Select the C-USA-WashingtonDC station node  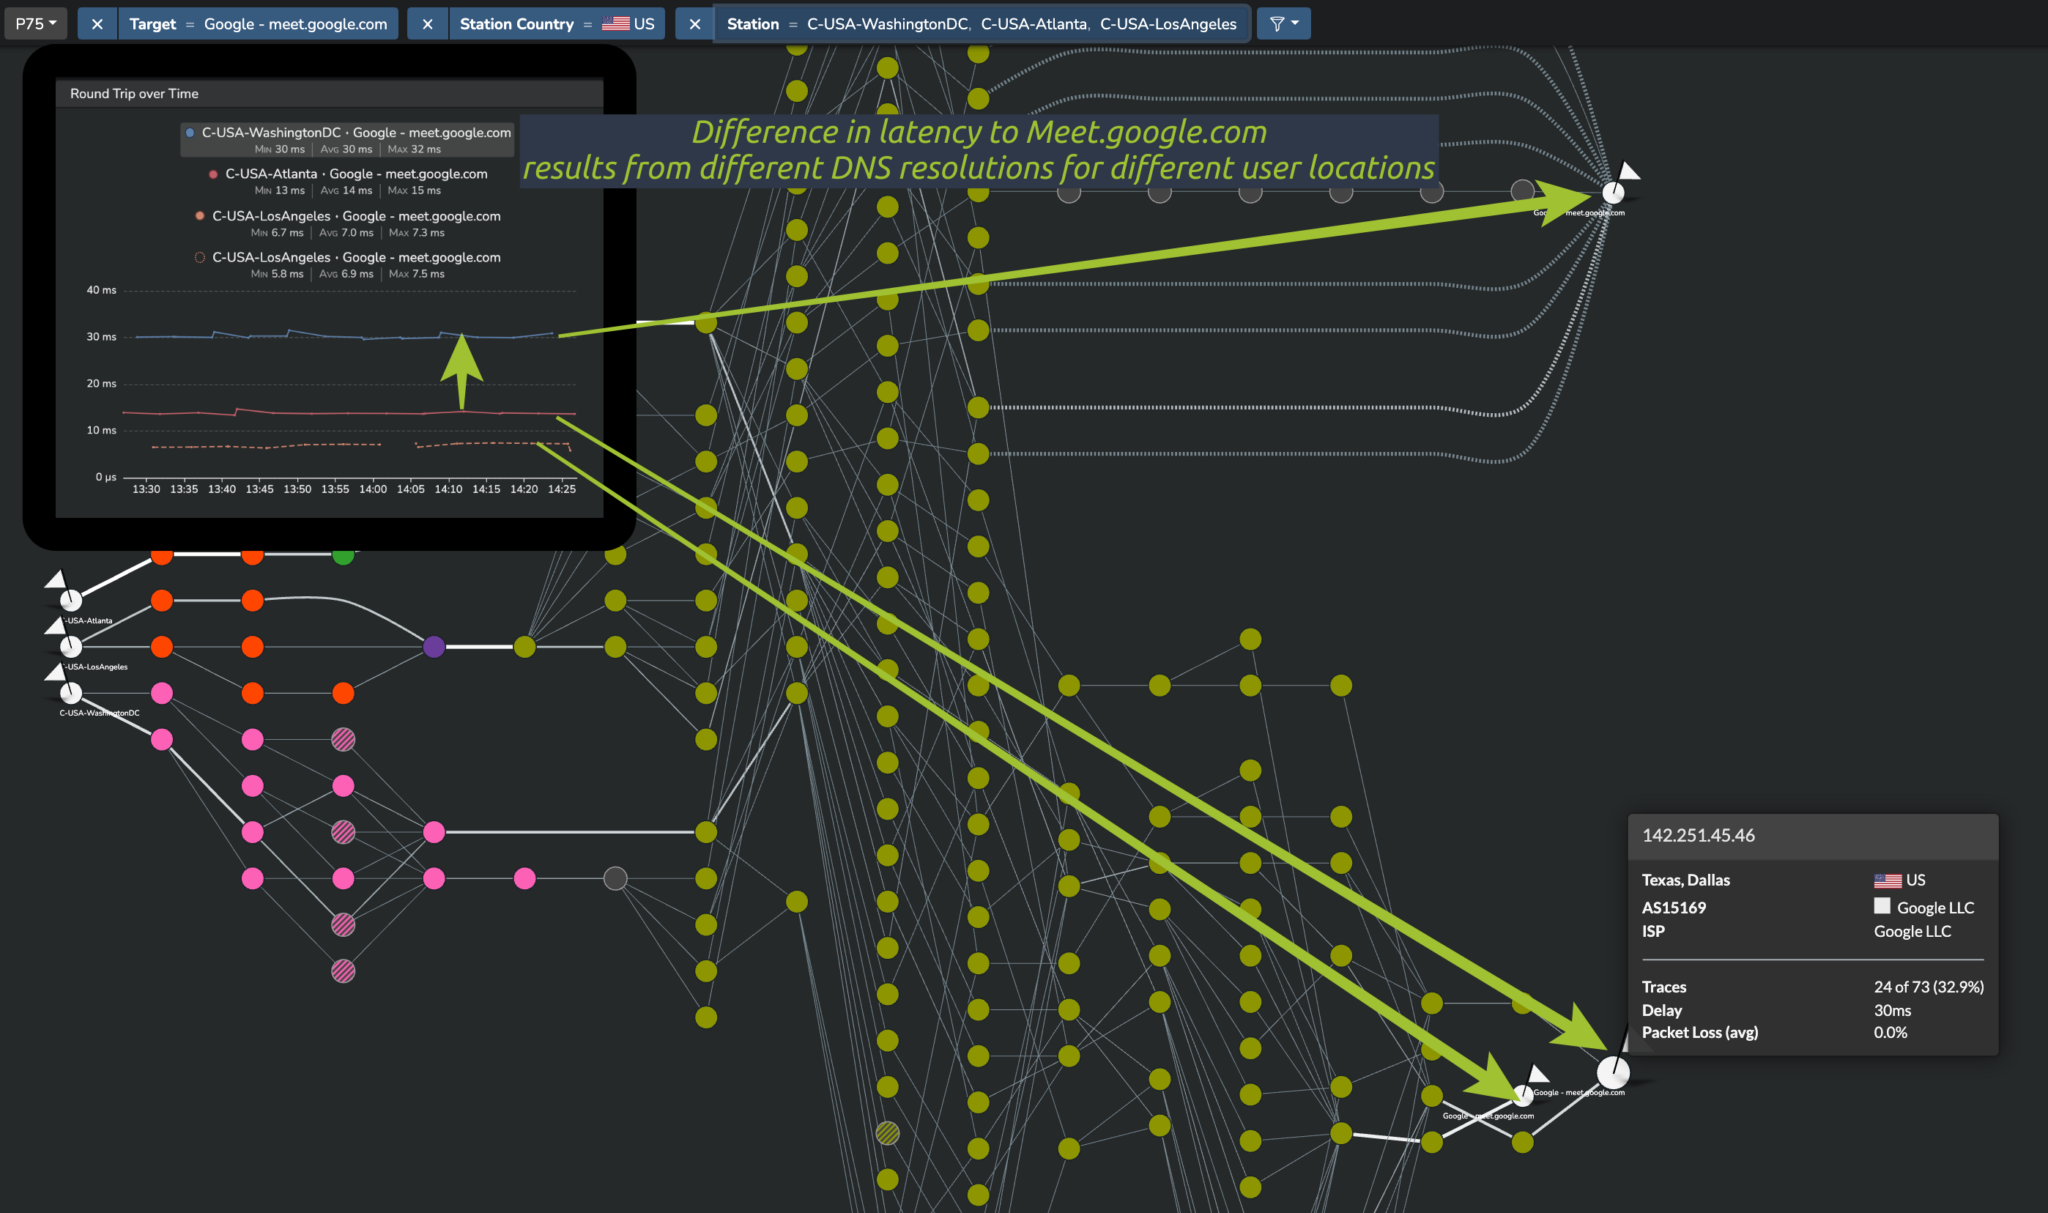point(71,692)
